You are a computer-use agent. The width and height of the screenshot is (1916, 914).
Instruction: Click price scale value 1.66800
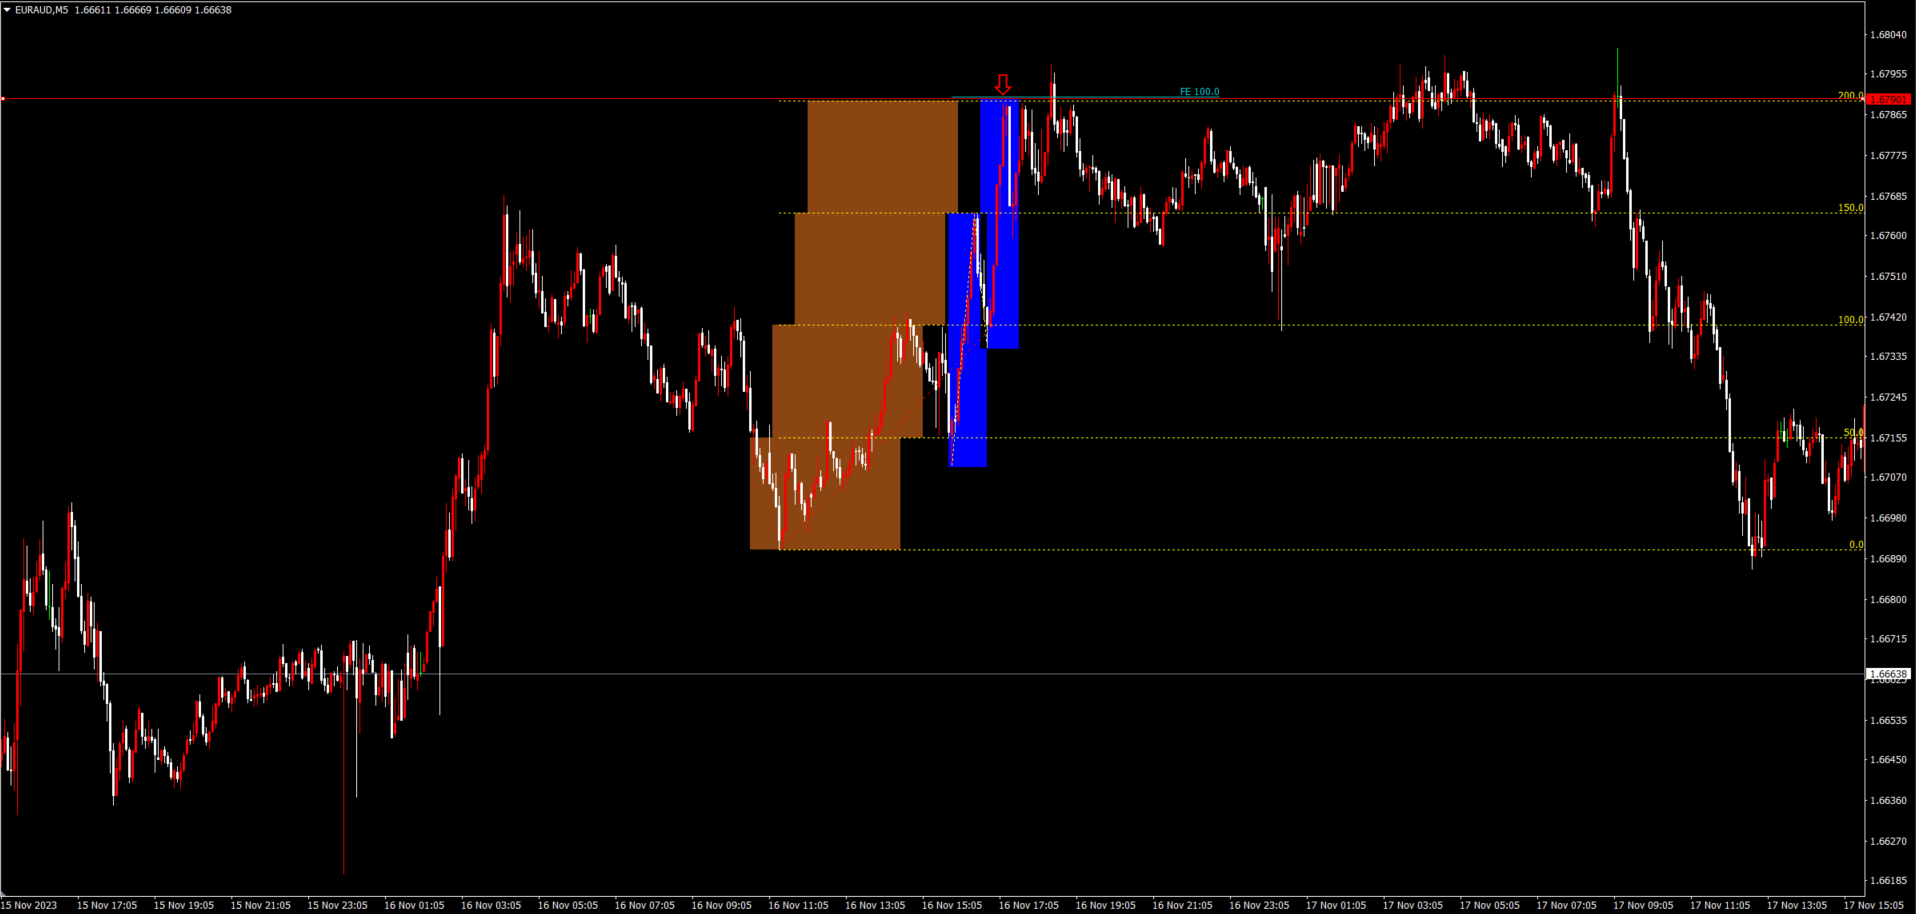[x=1888, y=600]
